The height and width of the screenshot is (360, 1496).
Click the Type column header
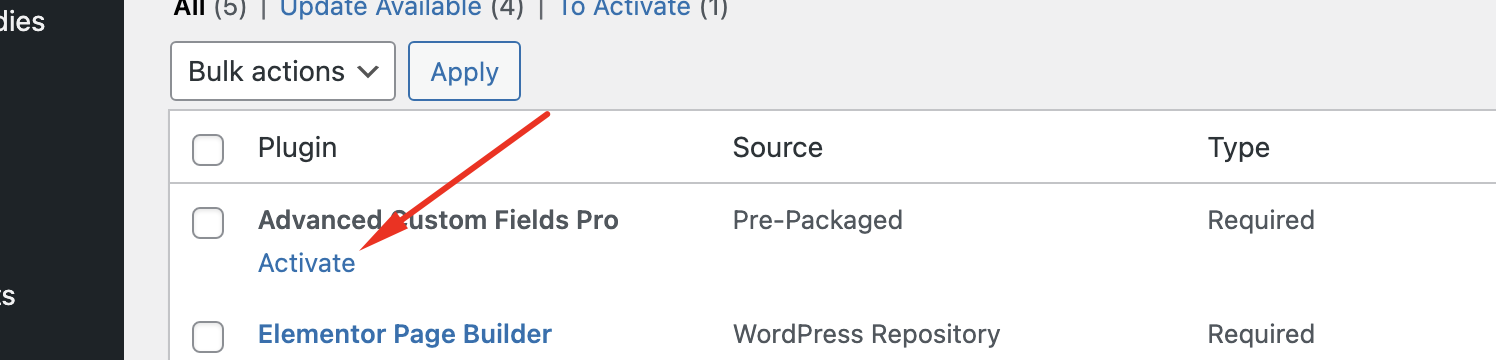pos(1239,150)
